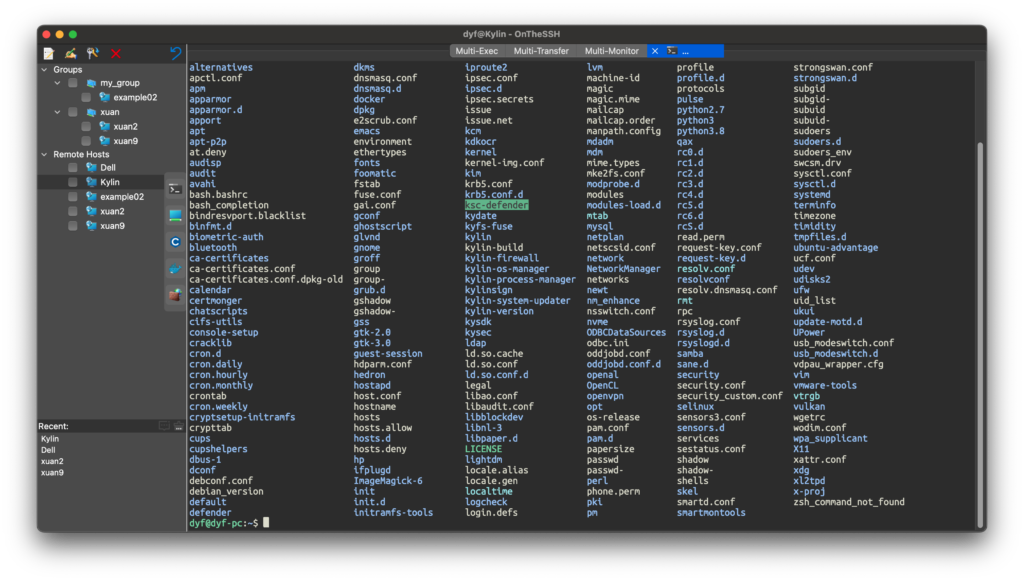The height and width of the screenshot is (581, 1024).
Task: Click the Docker whale icon in popup
Action: (175, 268)
